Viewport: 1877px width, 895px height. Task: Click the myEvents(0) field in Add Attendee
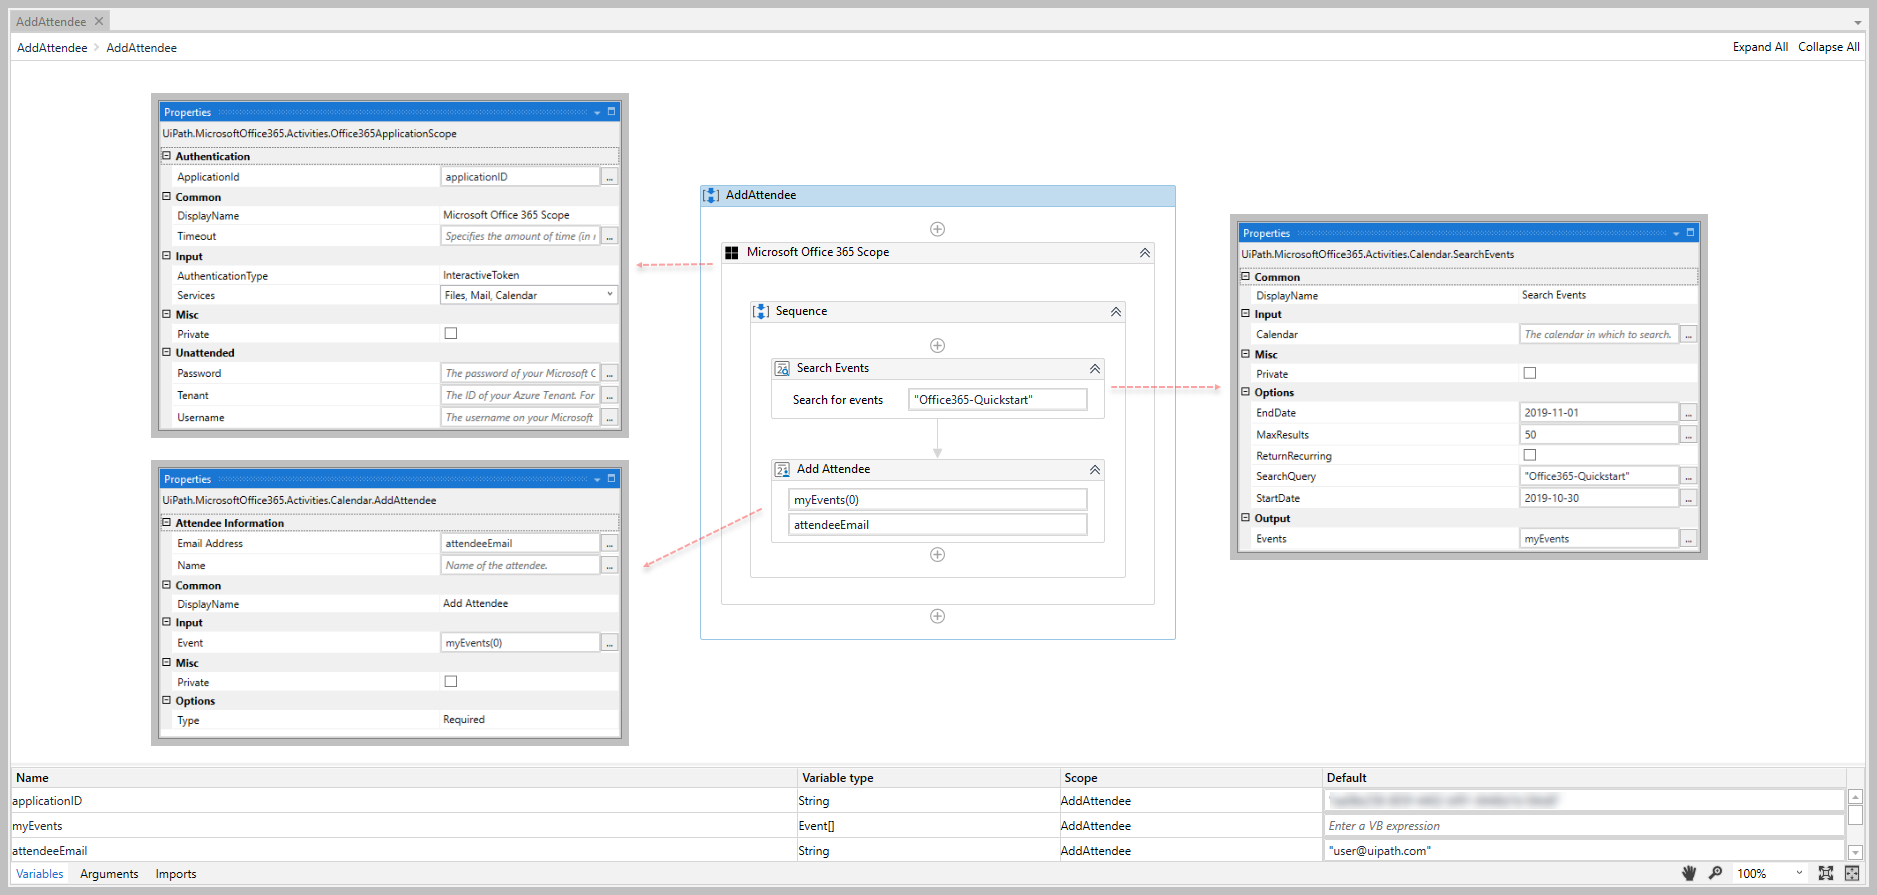[938, 500]
